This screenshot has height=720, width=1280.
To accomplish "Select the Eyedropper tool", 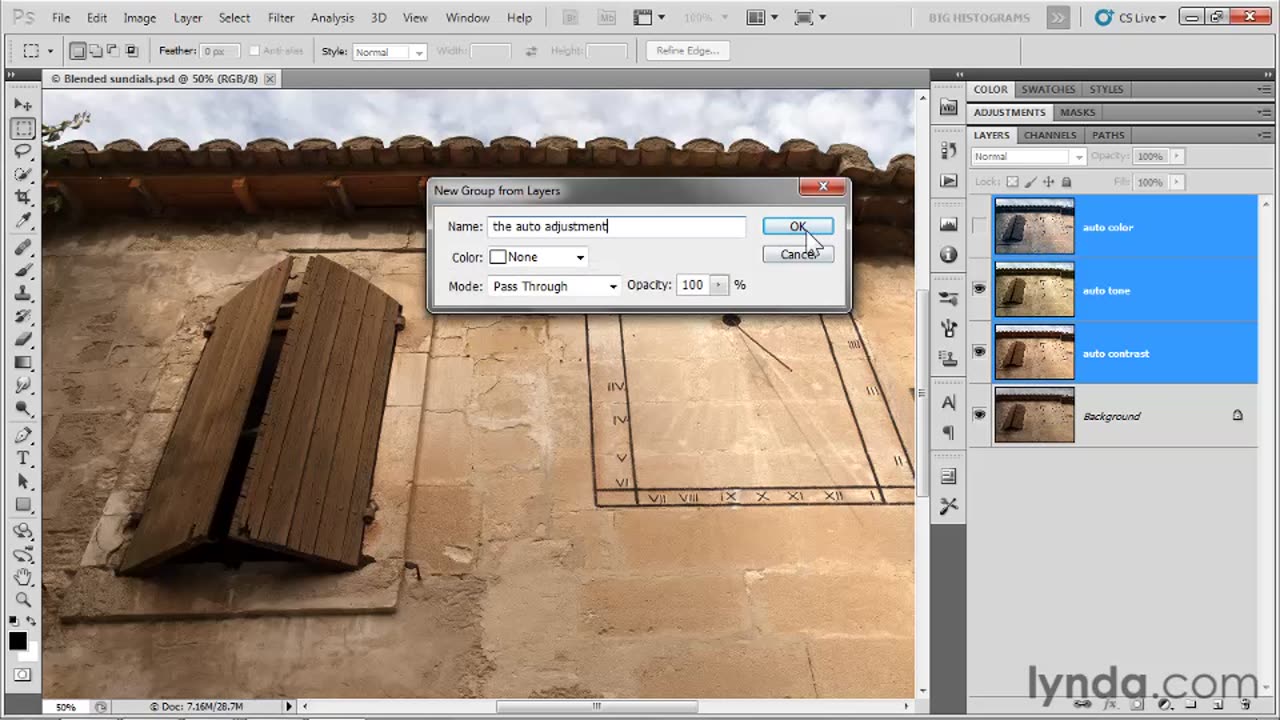I will [x=23, y=220].
